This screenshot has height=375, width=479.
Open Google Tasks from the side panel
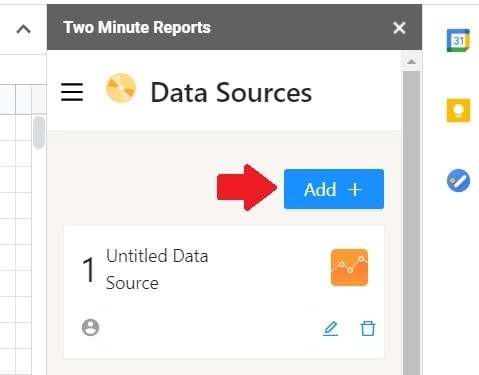tap(458, 180)
